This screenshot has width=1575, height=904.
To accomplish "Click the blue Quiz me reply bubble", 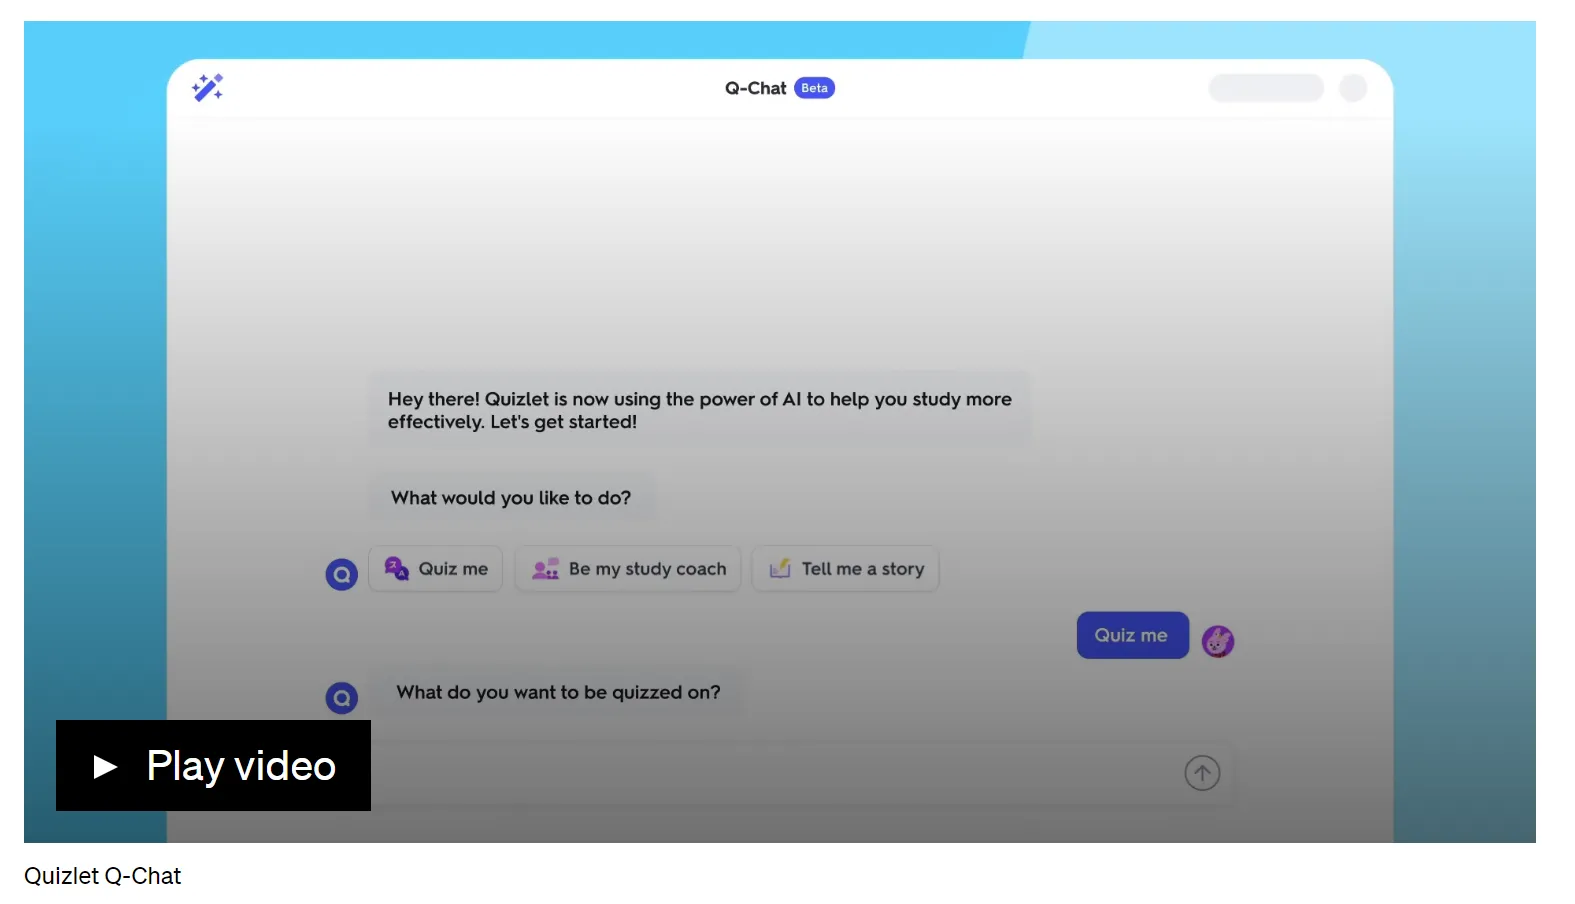I will click(x=1132, y=635).
